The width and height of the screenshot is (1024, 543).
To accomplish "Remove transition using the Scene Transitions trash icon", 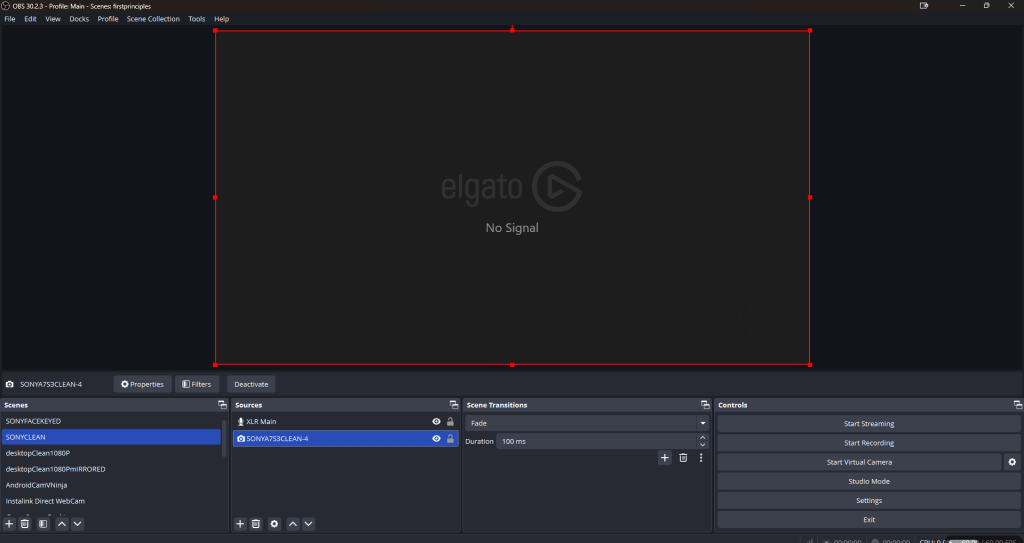I will pos(683,457).
